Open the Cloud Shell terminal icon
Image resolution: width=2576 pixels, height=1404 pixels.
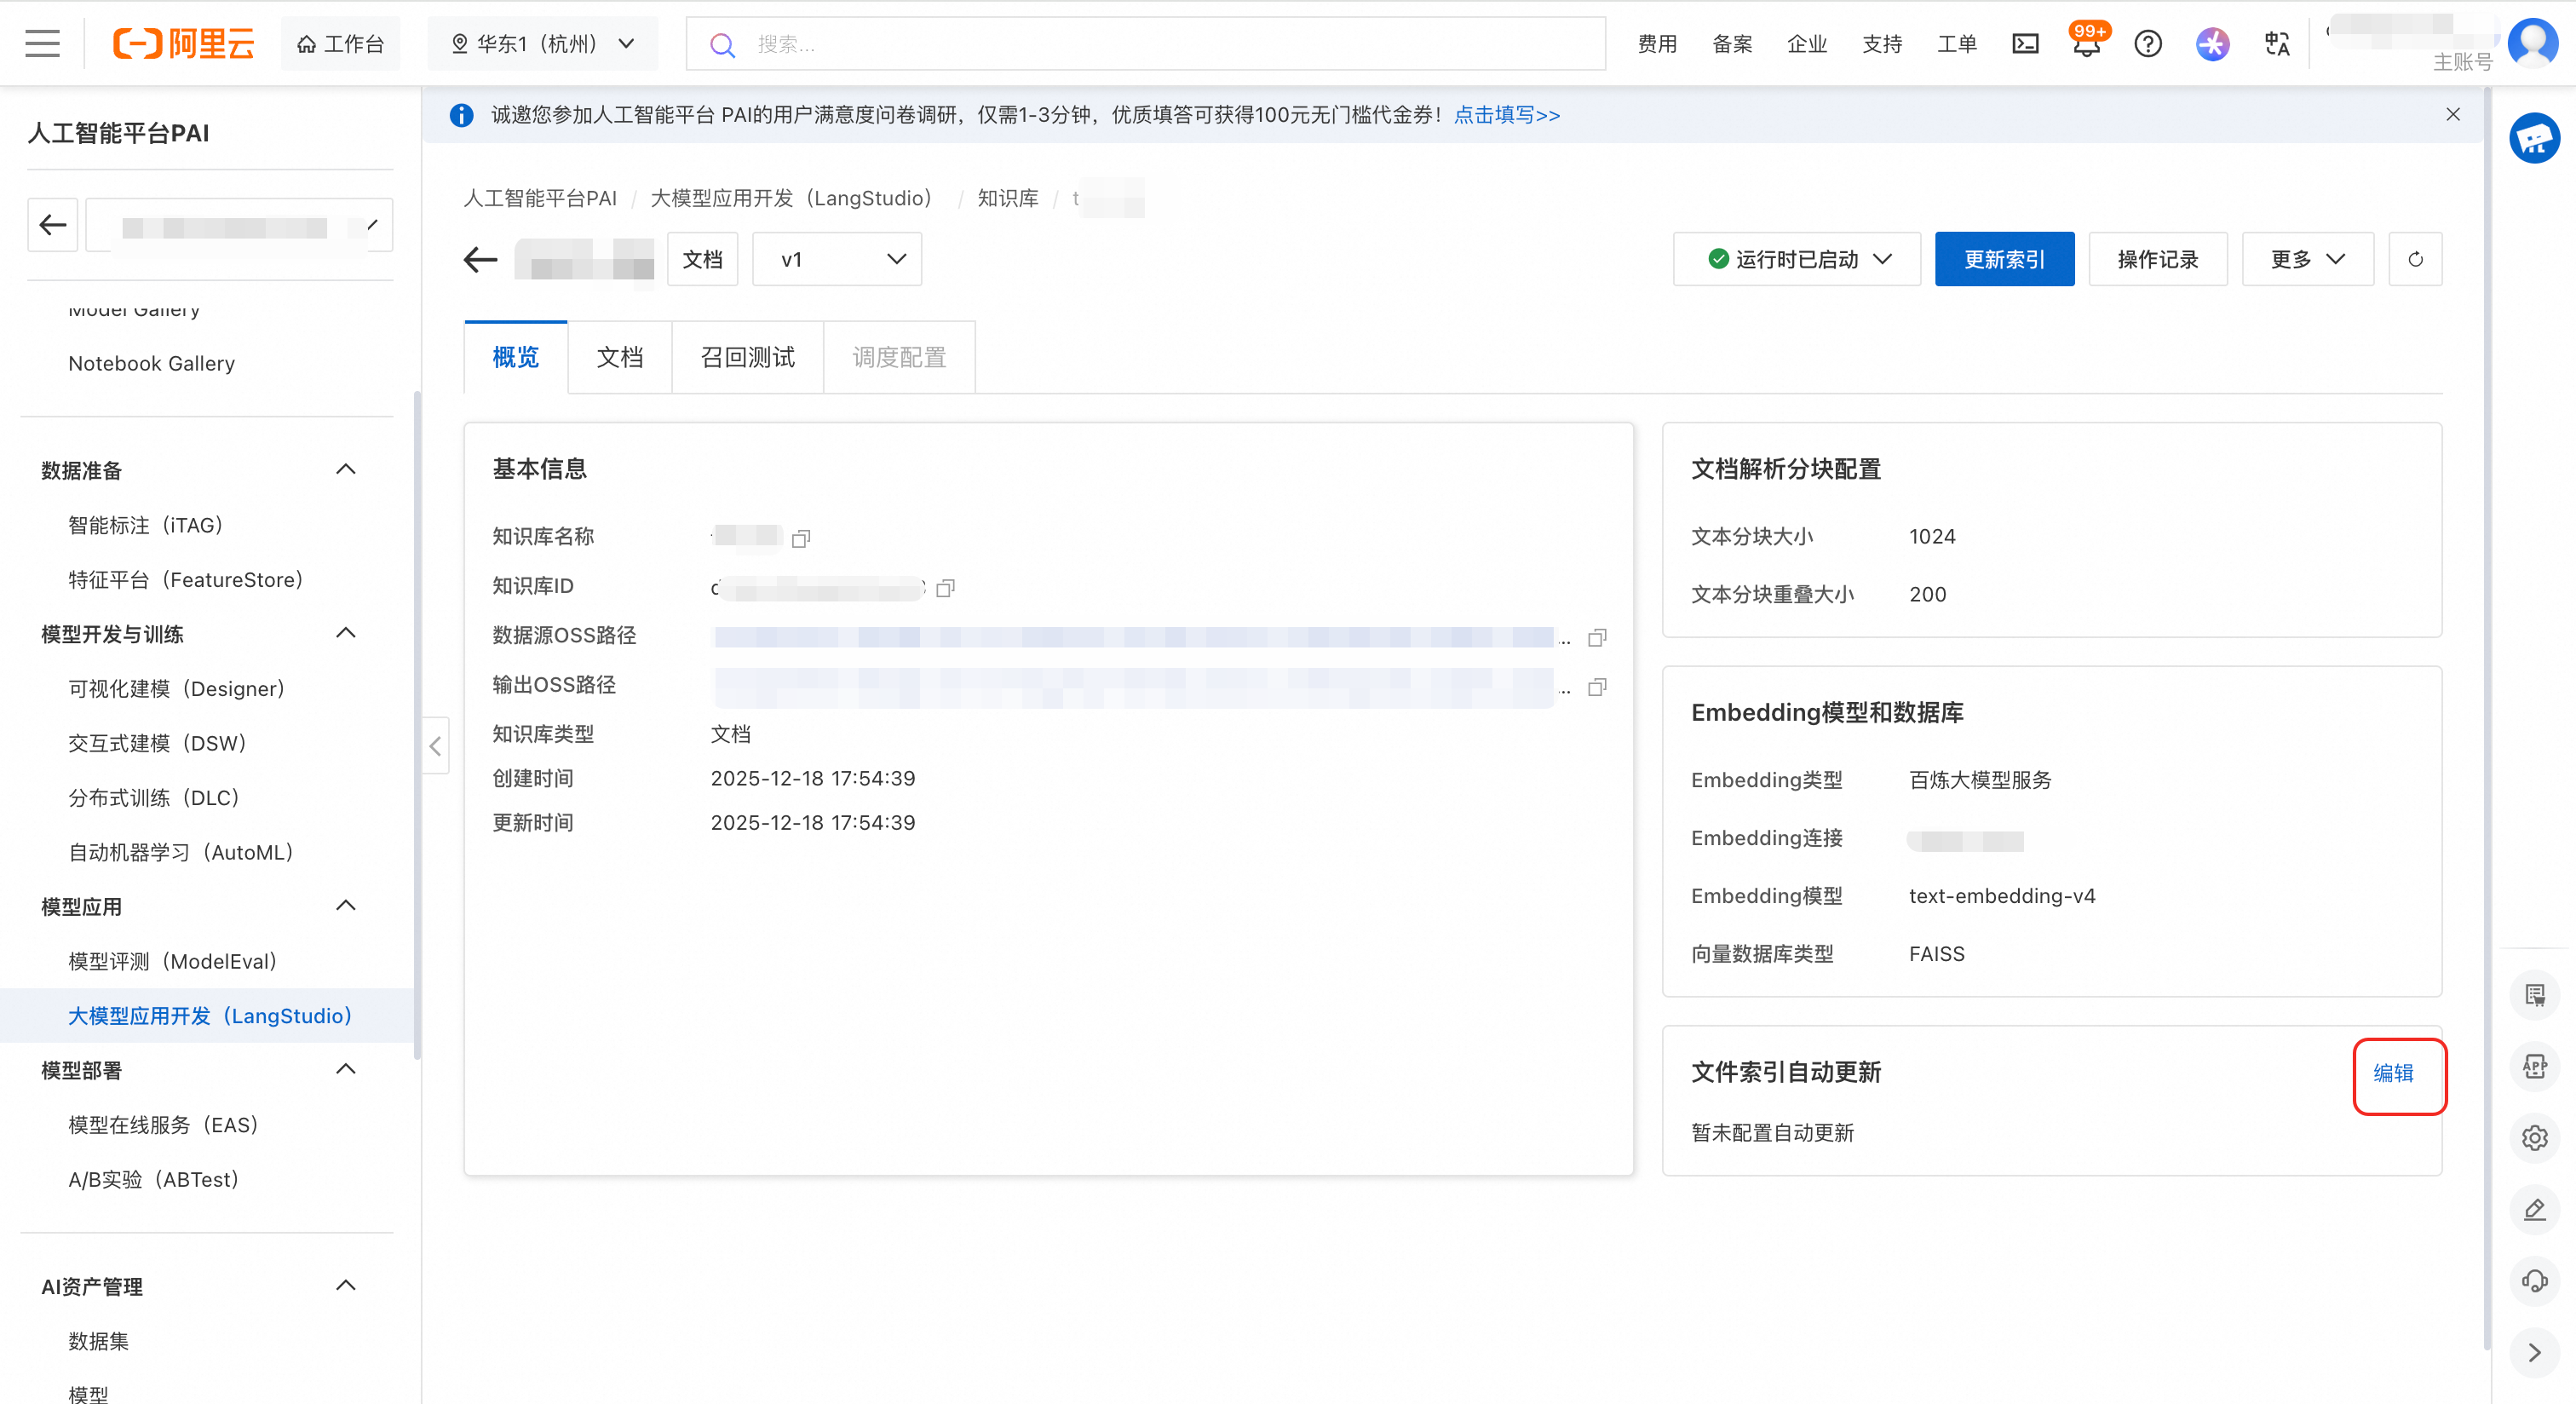click(x=2025, y=44)
